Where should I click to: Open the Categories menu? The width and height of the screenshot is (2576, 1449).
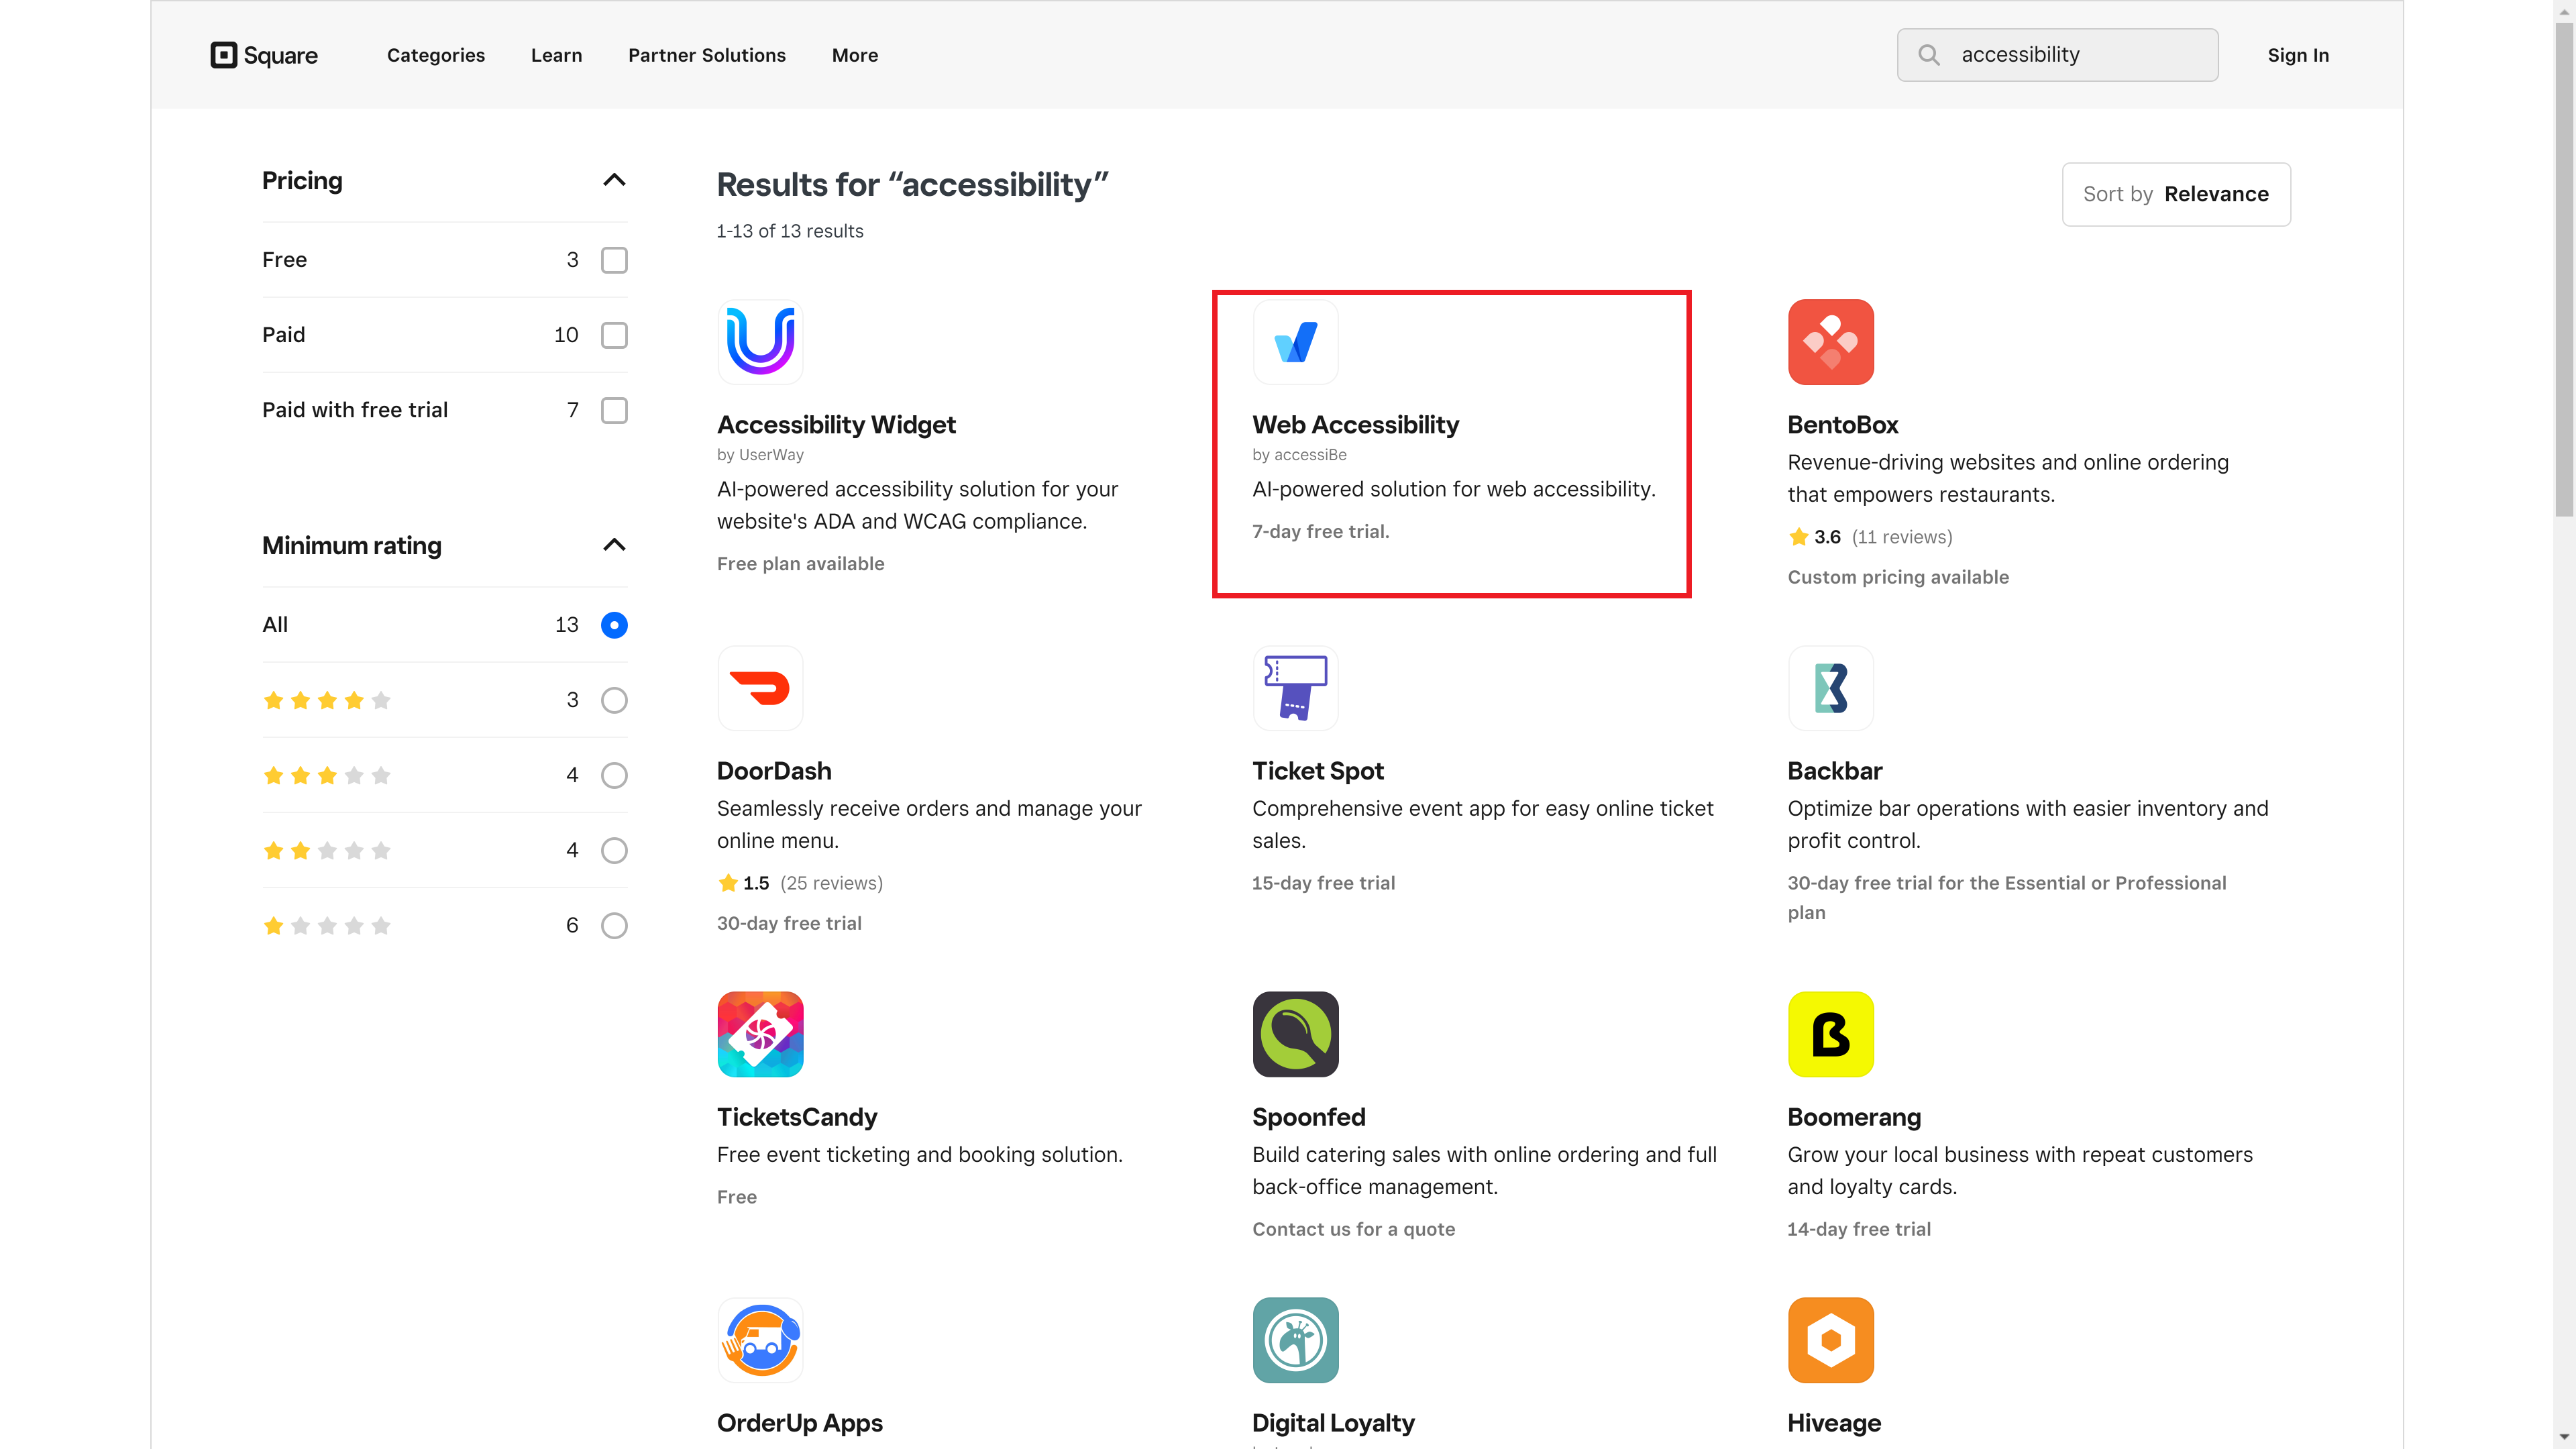click(435, 55)
